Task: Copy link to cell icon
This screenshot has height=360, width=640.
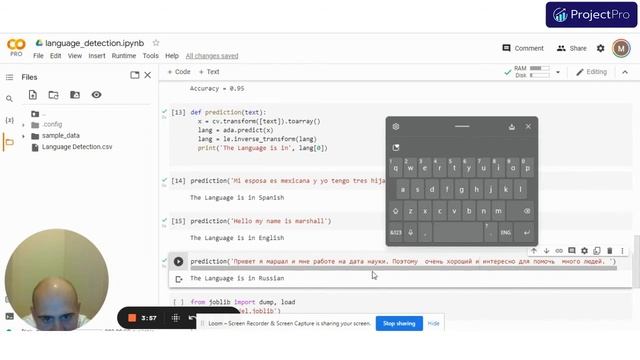Action: (559, 251)
